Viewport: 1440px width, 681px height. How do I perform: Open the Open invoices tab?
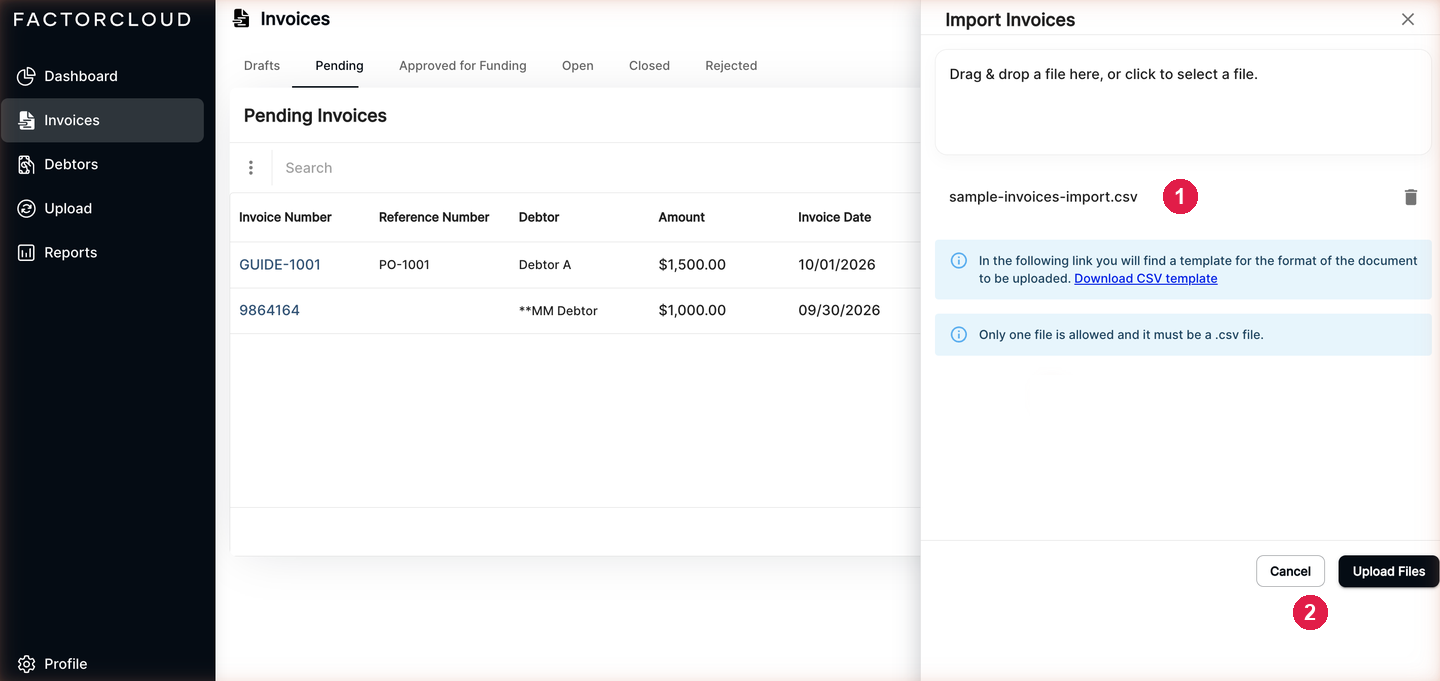click(577, 66)
